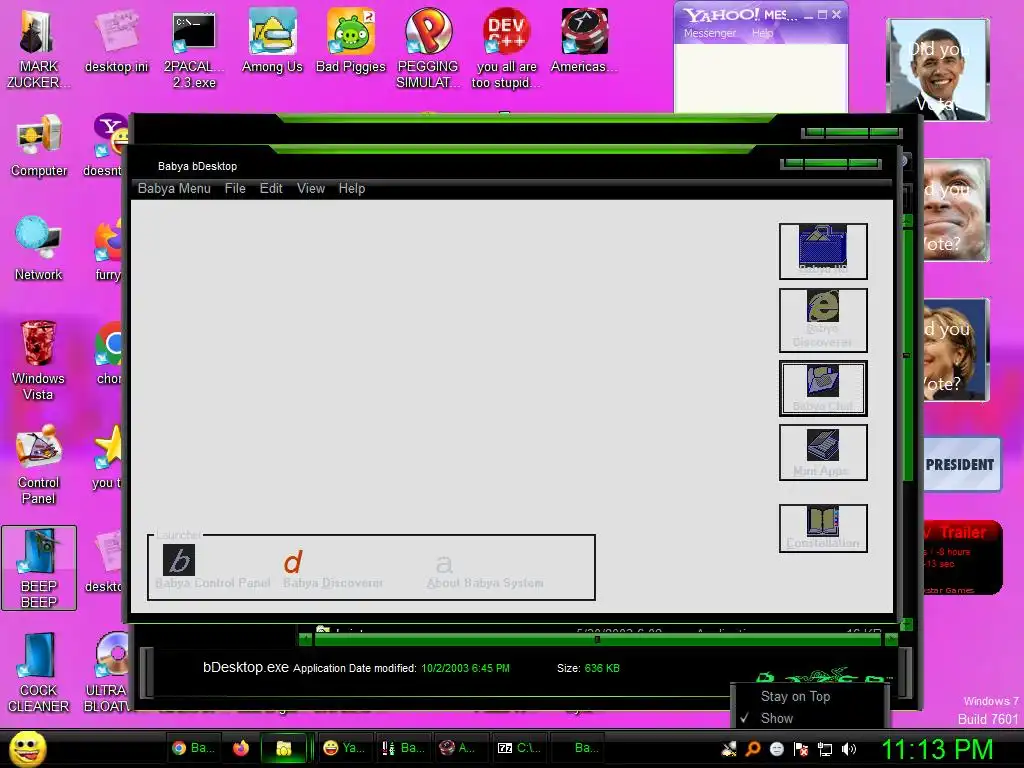
Task: Select the Windows Vista recycle bin icon
Action: [x=39, y=360]
